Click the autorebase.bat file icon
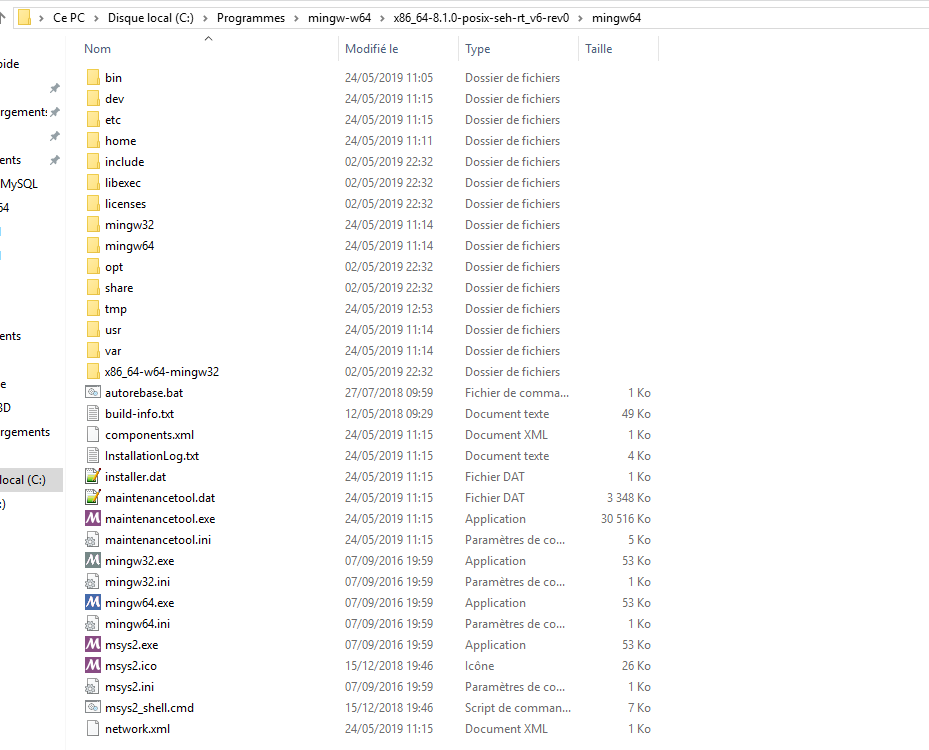 tap(93, 392)
